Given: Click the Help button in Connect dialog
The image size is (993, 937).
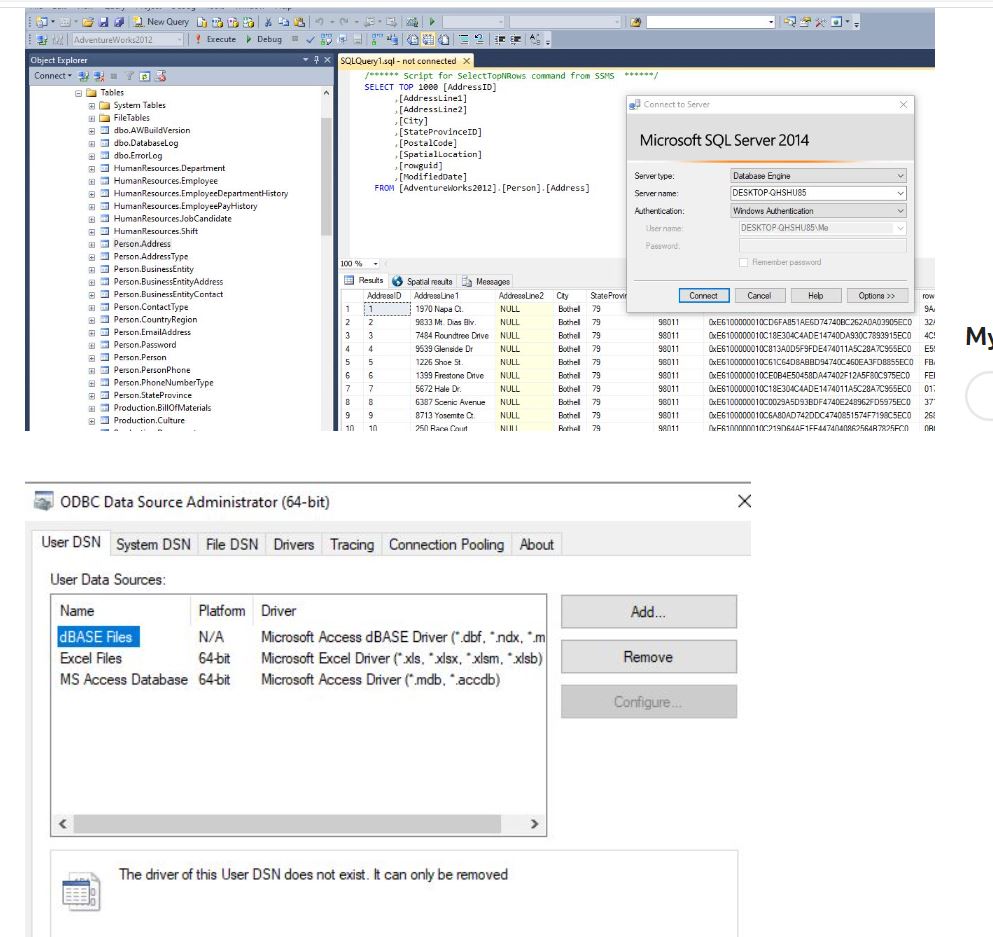Looking at the screenshot, I should click(x=816, y=296).
